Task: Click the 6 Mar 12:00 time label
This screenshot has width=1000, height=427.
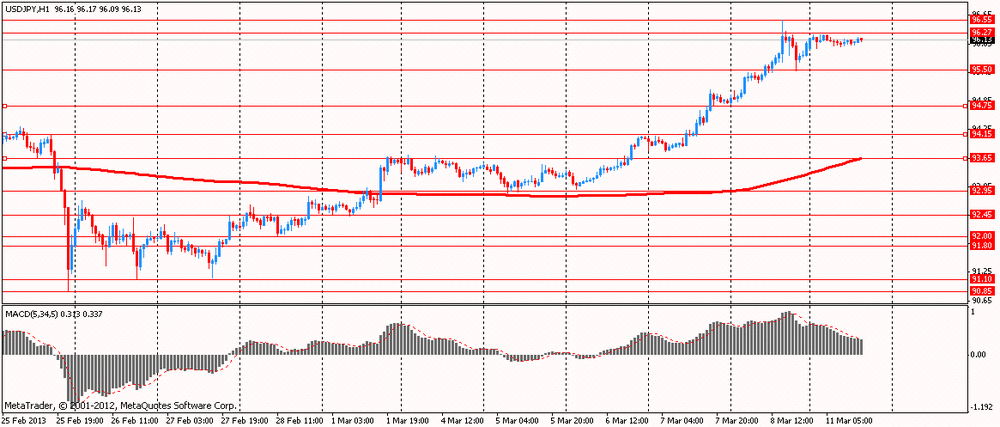Action: coord(629,421)
